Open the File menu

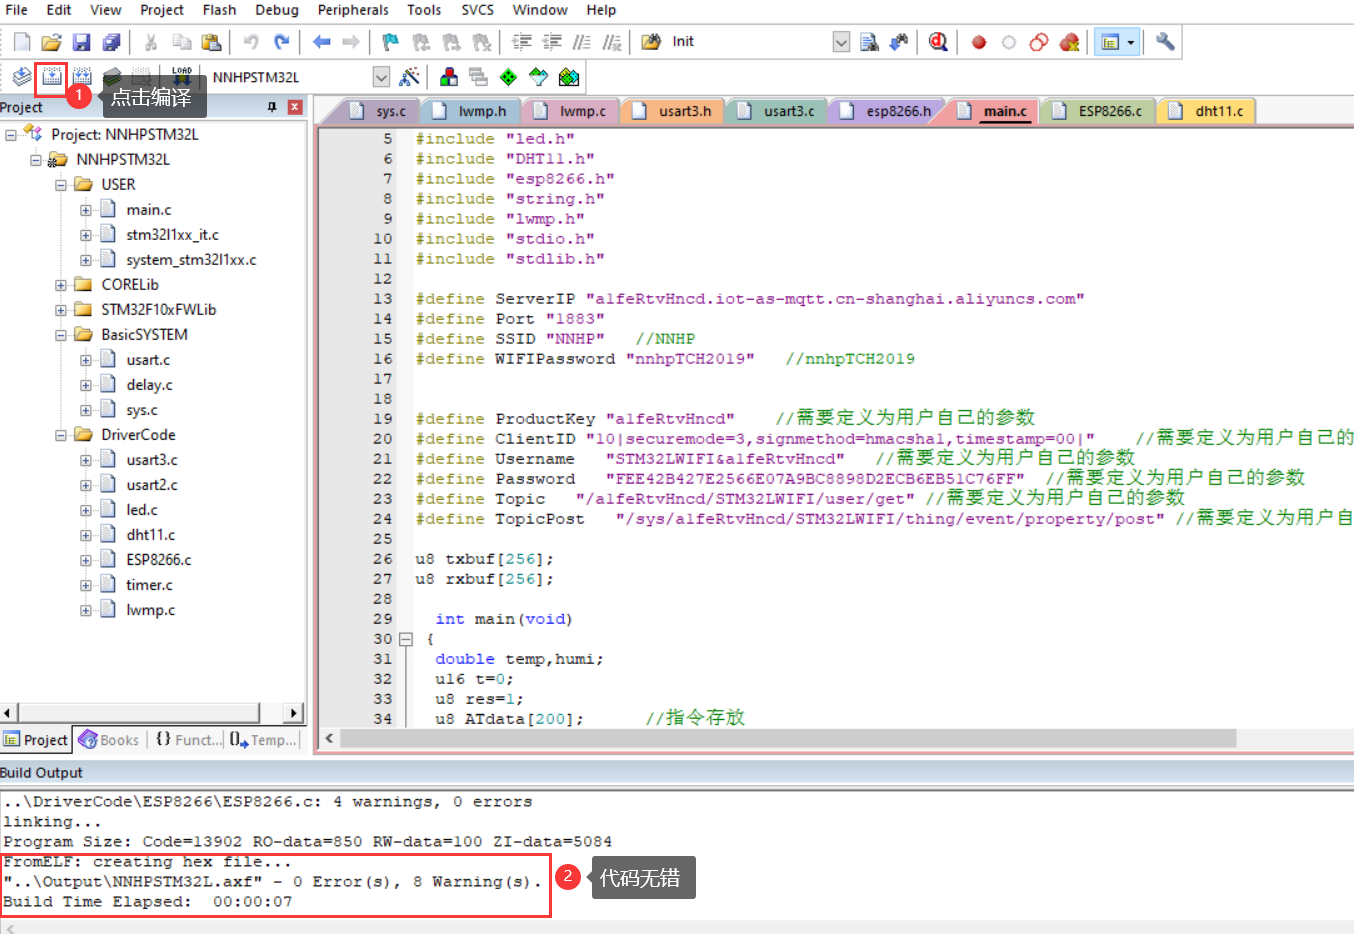17,10
